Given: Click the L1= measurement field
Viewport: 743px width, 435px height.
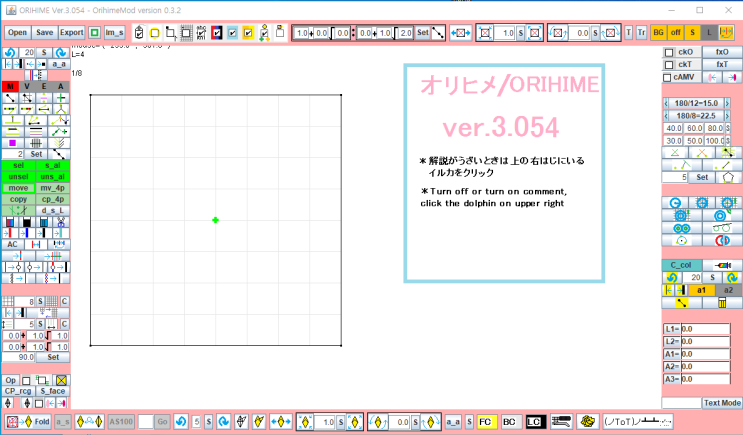Looking at the screenshot, I should (706, 329).
